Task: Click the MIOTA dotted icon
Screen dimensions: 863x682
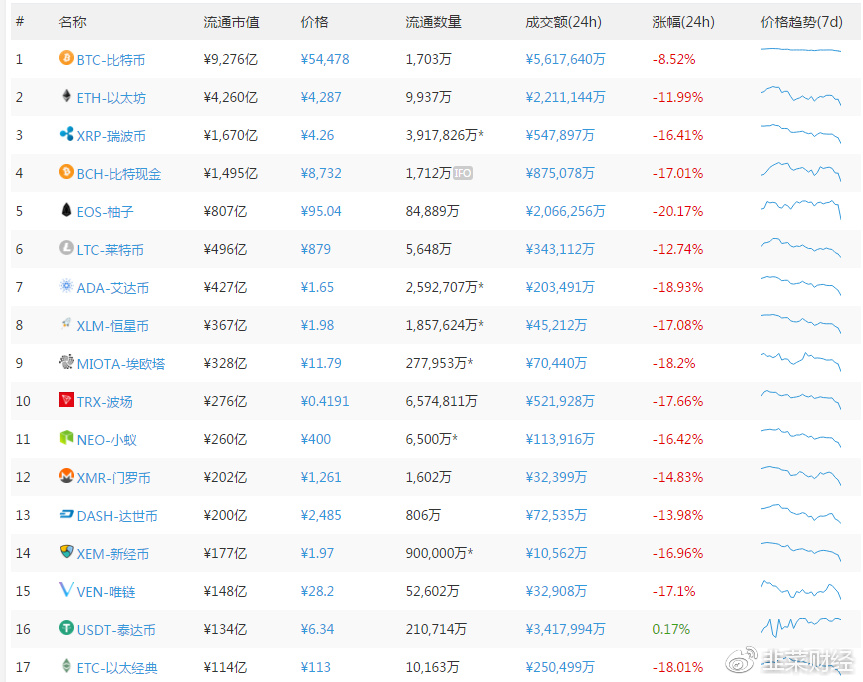Action: (66, 362)
